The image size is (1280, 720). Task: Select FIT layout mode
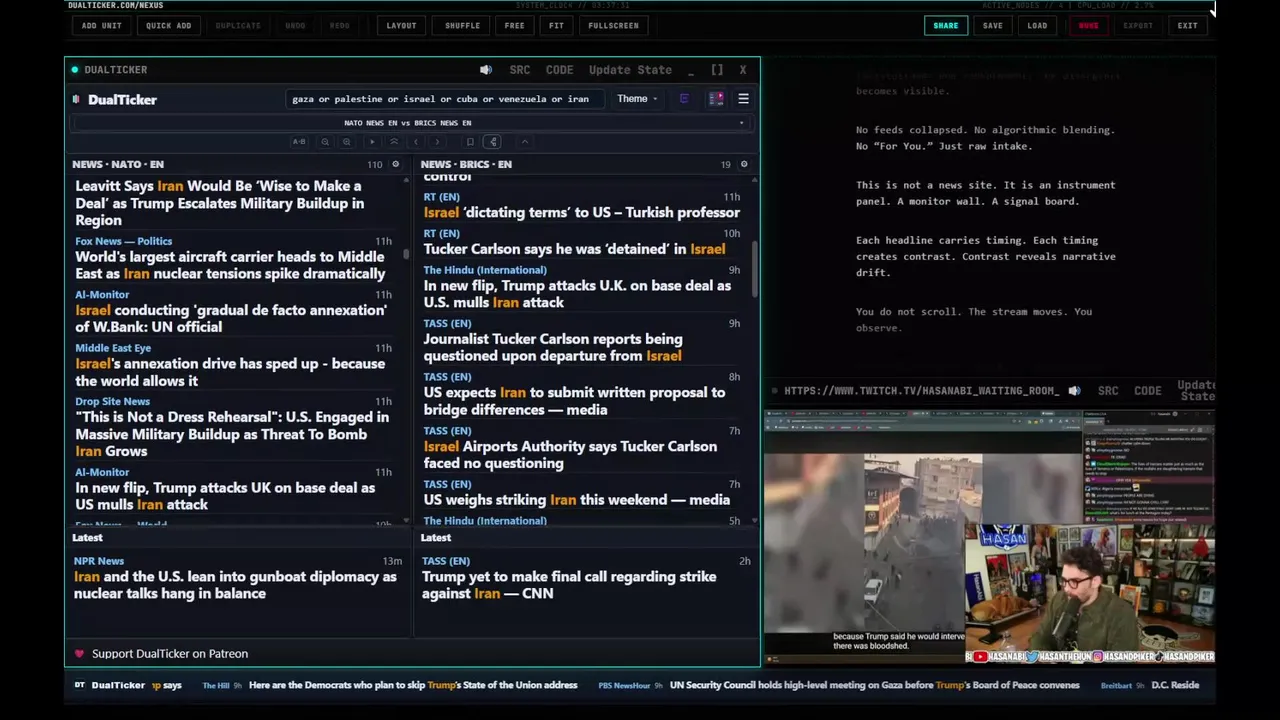[x=556, y=26]
